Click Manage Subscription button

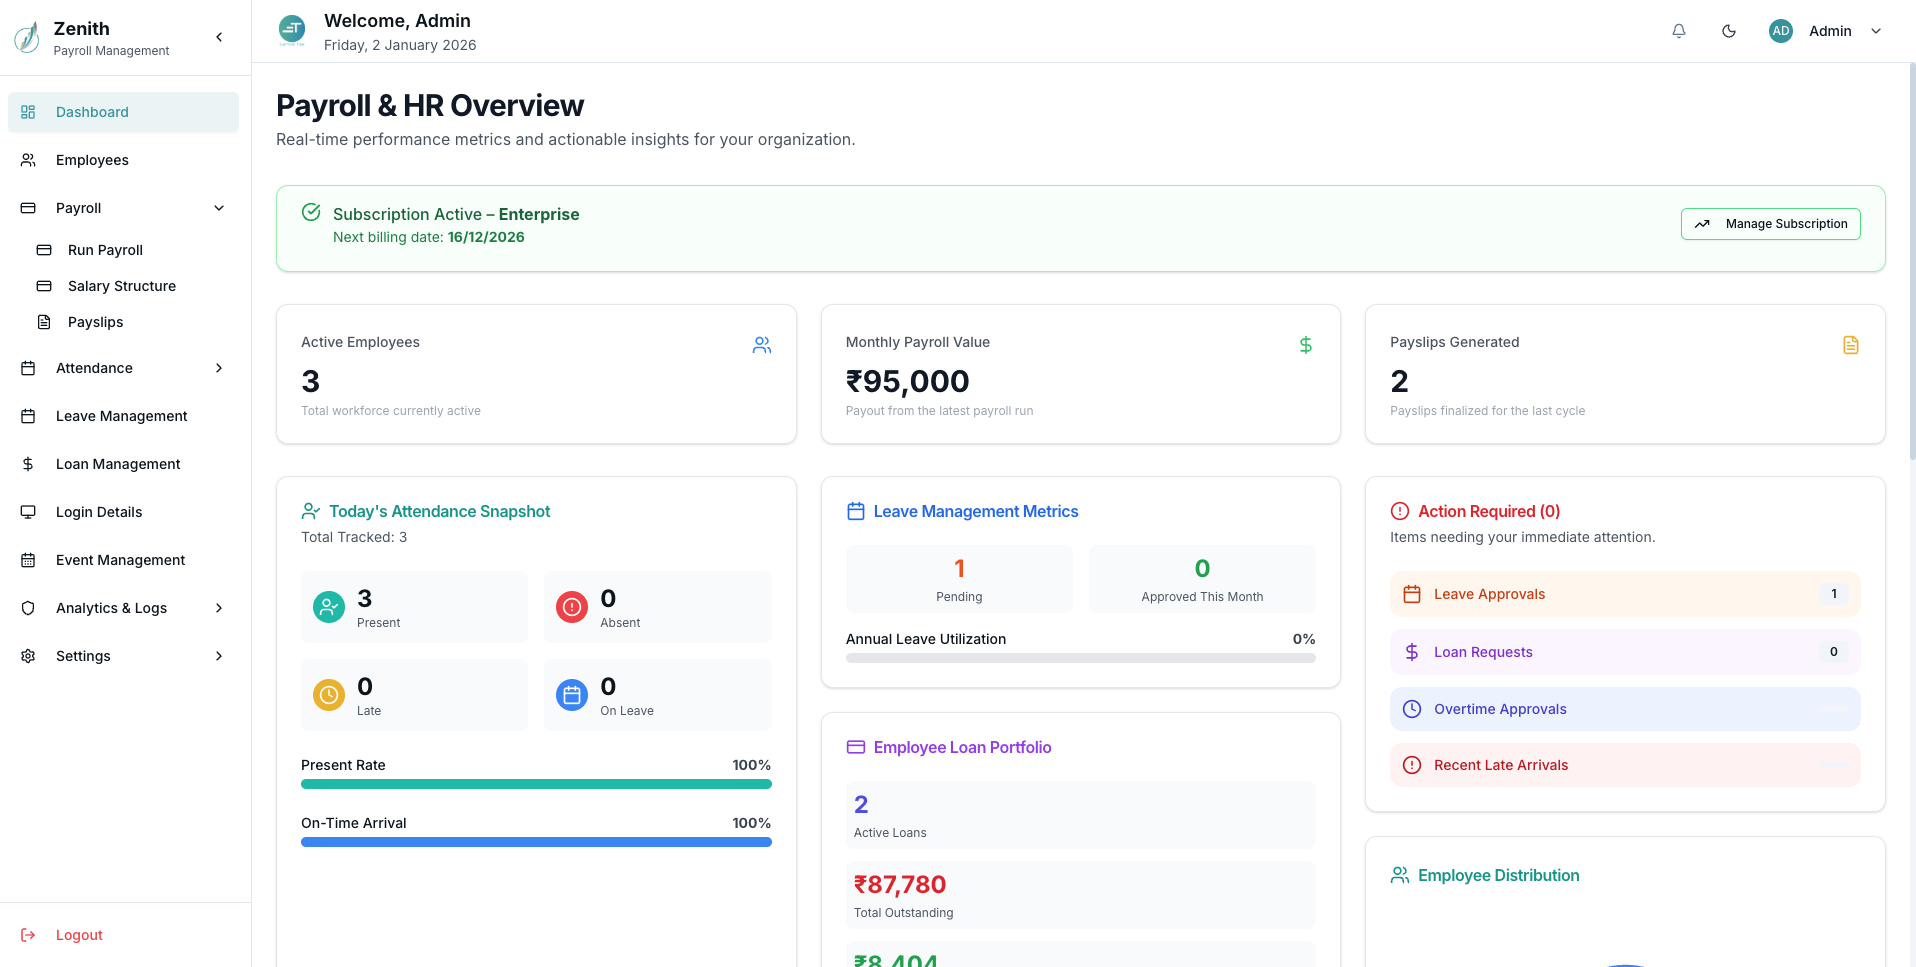(x=1770, y=224)
